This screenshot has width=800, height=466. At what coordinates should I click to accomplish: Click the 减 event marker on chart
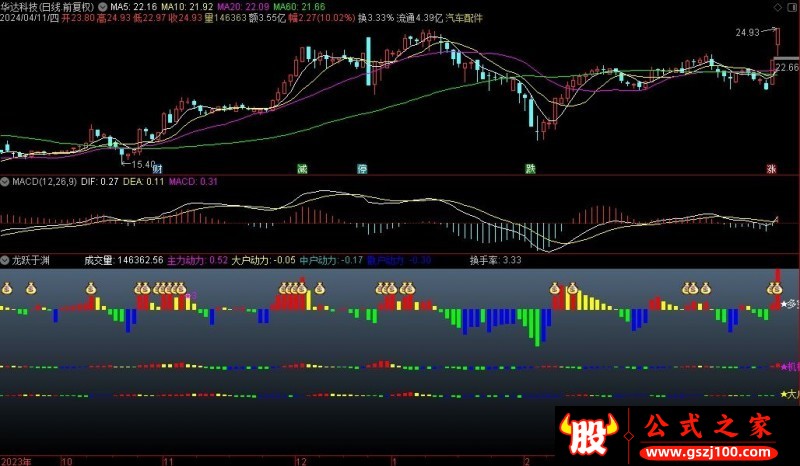point(302,168)
